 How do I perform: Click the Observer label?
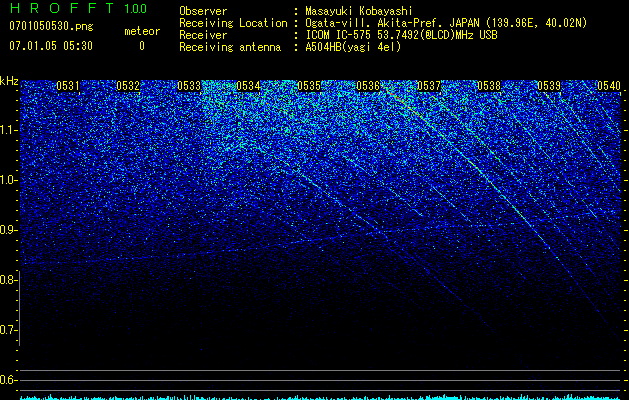click(203, 11)
